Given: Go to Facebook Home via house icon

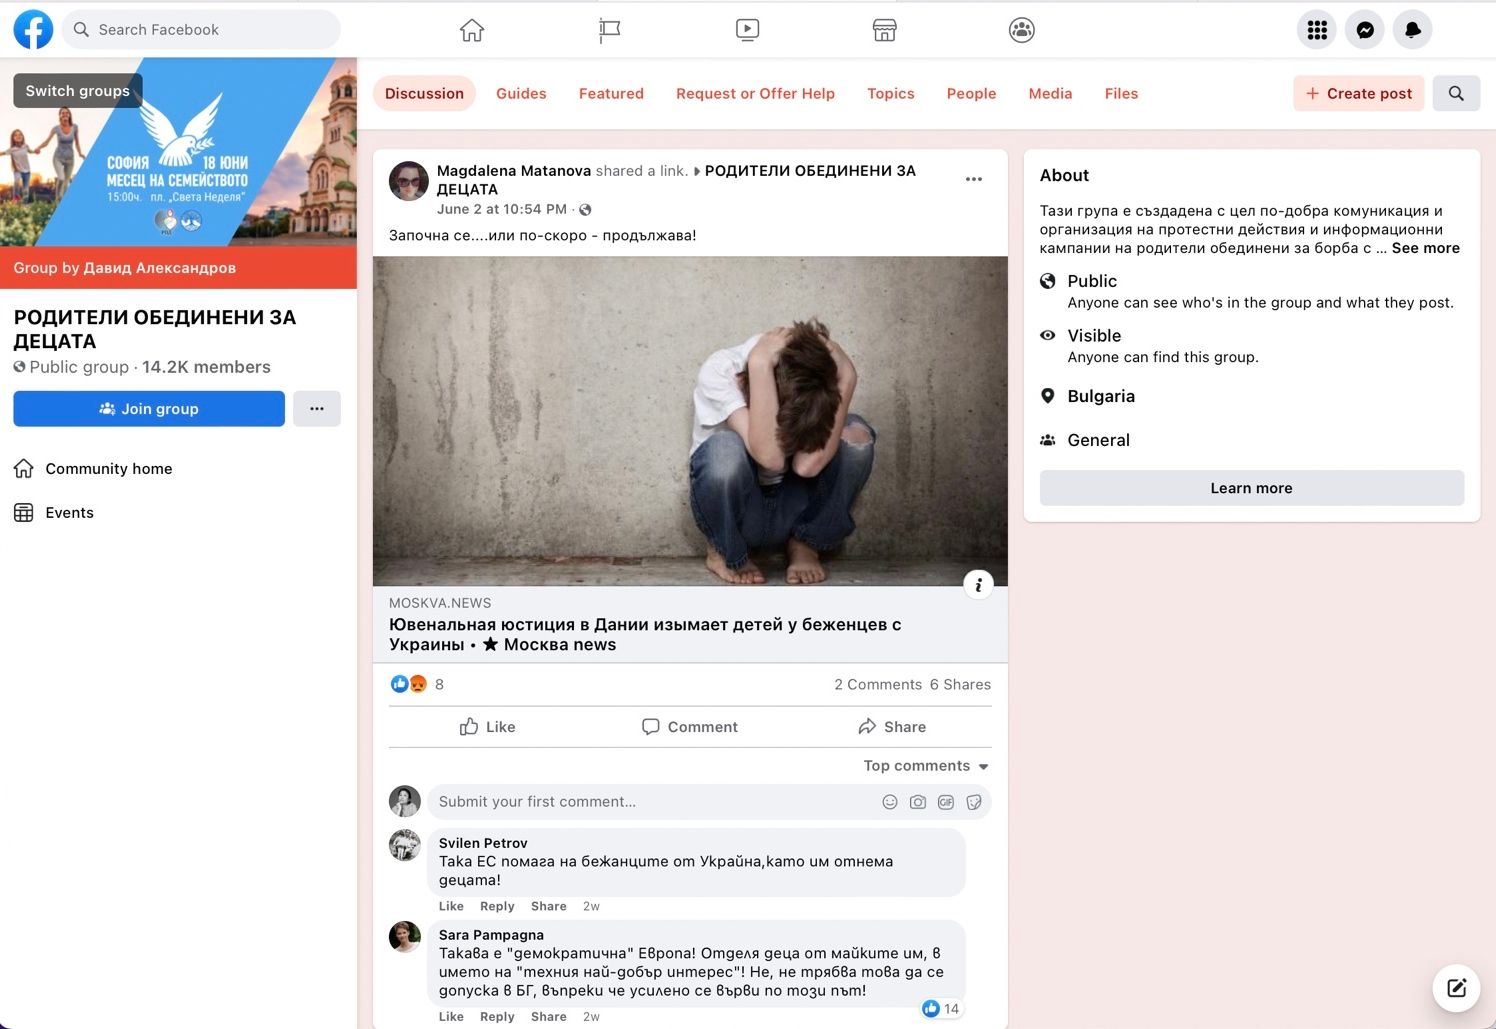Looking at the screenshot, I should pos(472,30).
